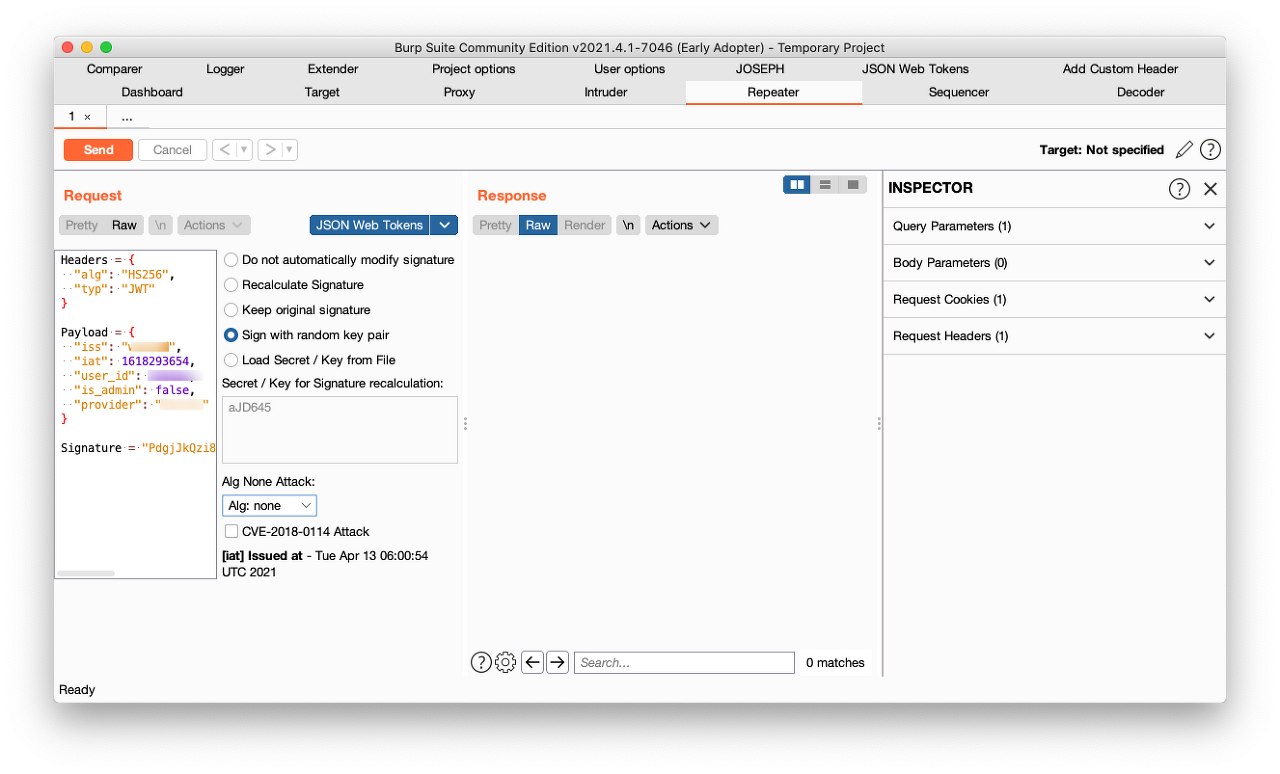Enable CVE-2018-0114 Attack checkbox
Image resolution: width=1280 pixels, height=774 pixels.
point(231,532)
